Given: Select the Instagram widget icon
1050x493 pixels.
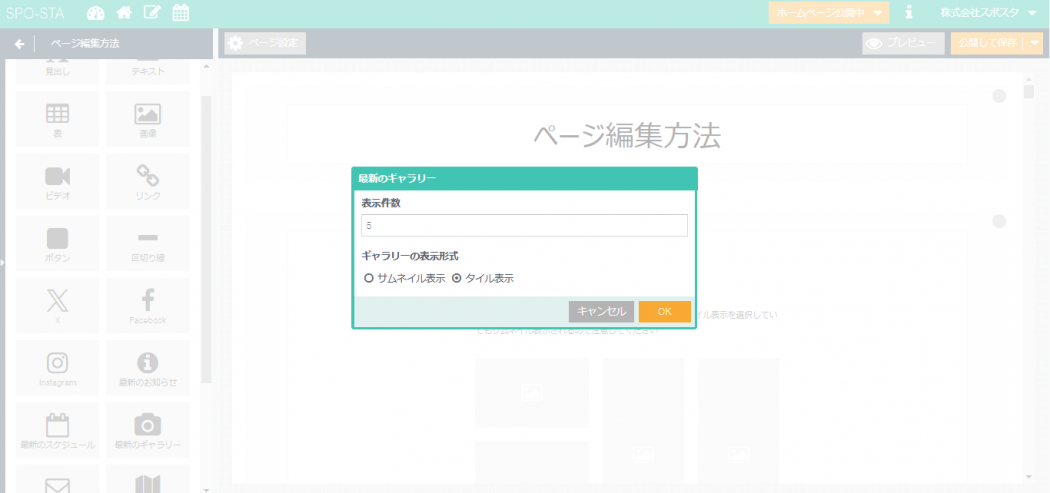Looking at the screenshot, I should pos(58,367).
